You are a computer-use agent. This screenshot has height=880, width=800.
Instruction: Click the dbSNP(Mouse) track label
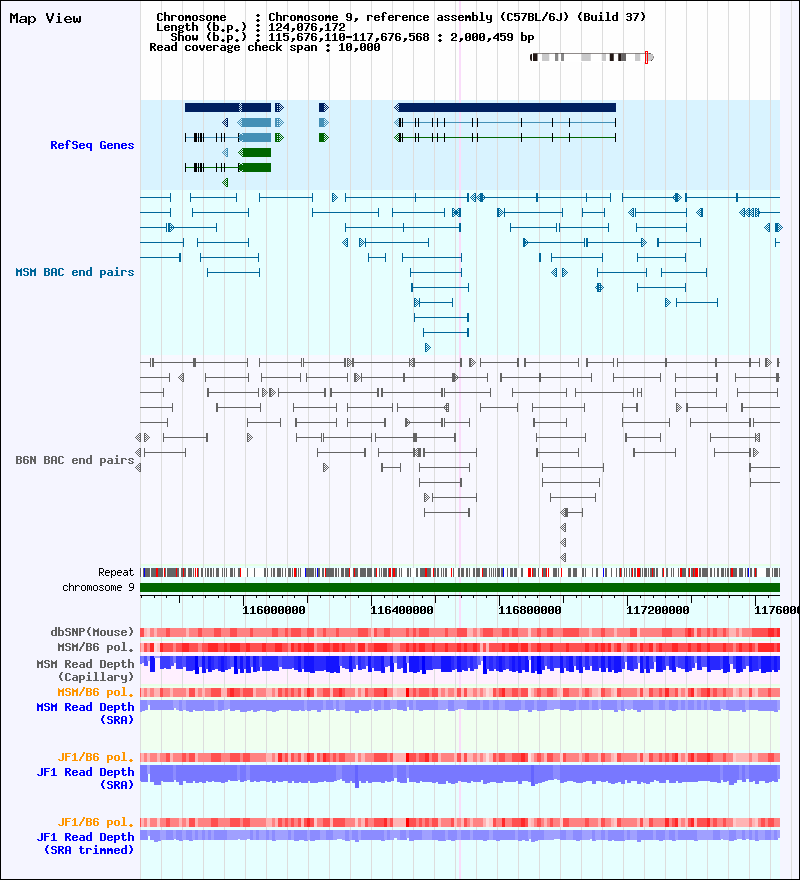point(92,632)
